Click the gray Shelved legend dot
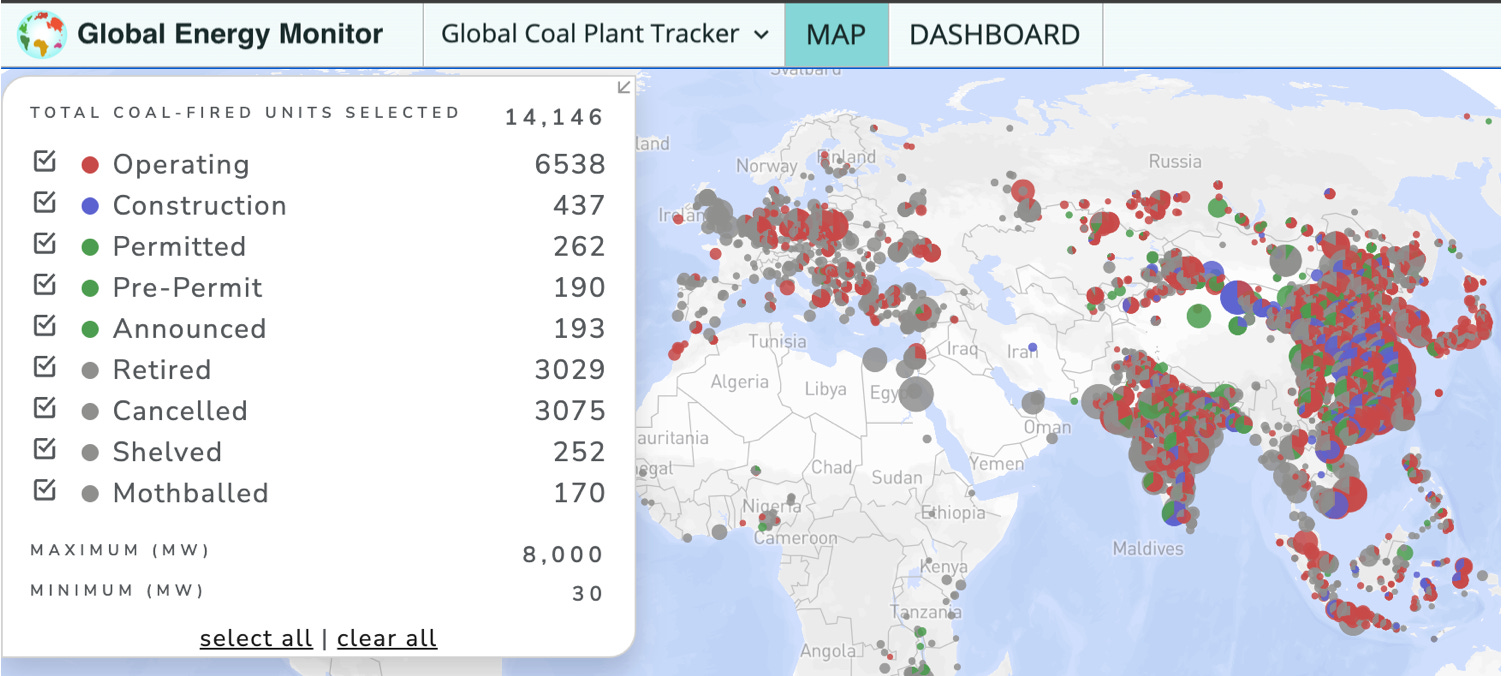1504x676 pixels. 90,452
